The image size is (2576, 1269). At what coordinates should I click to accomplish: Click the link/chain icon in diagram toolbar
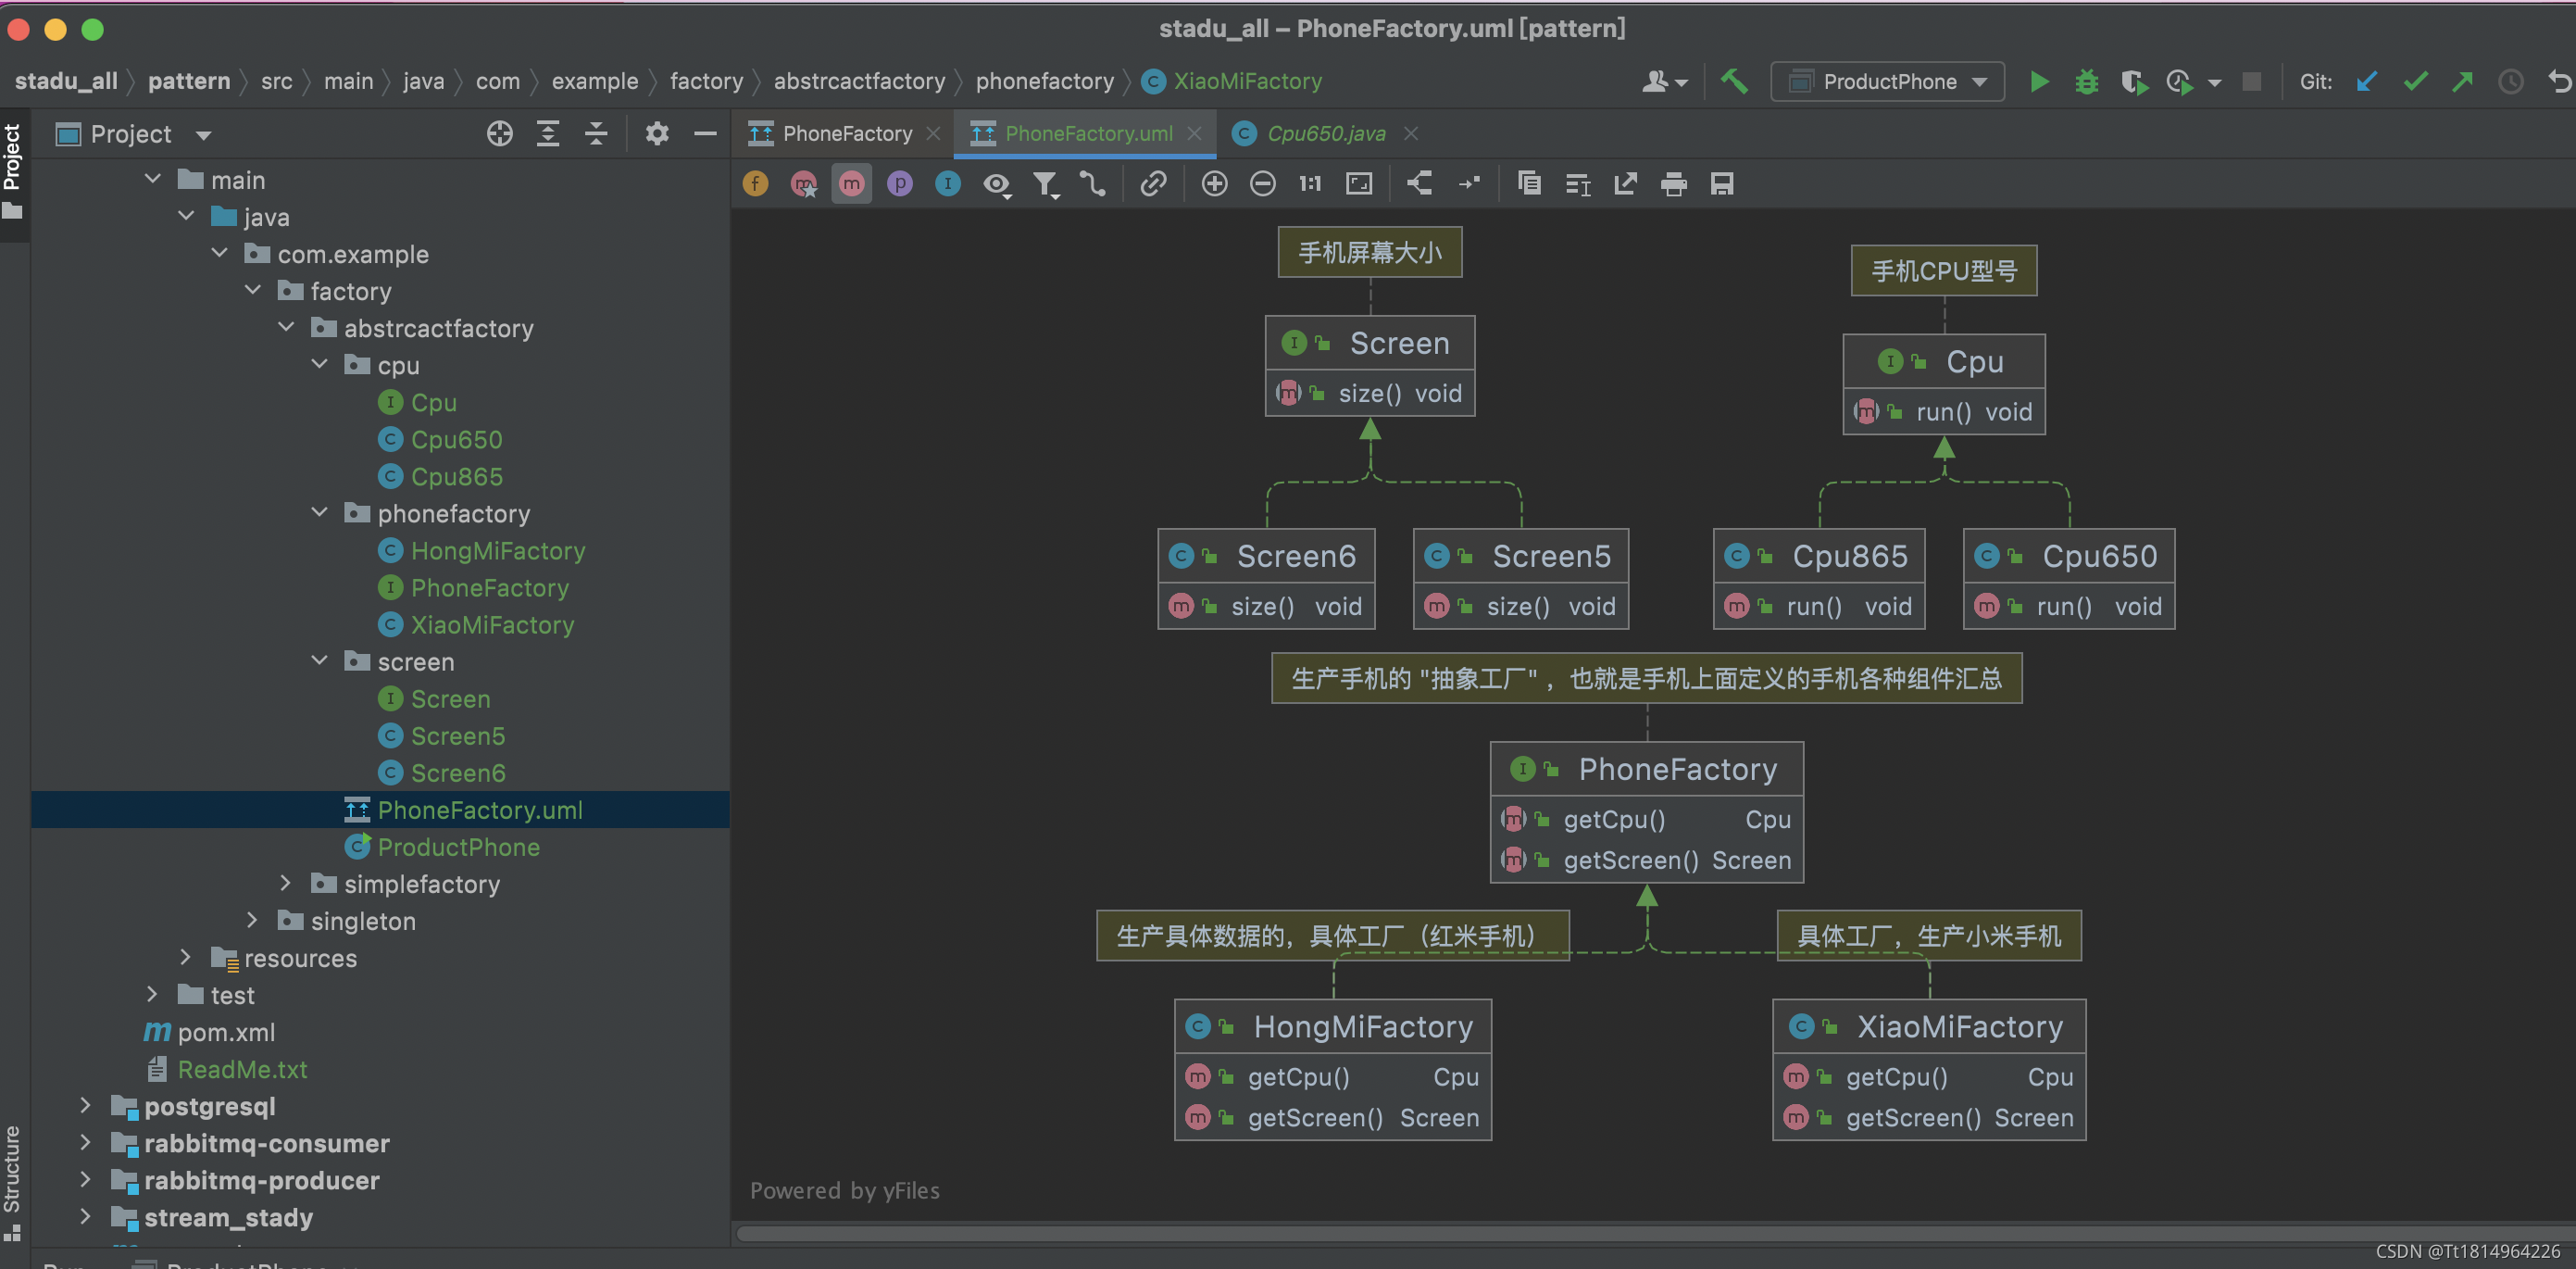[1152, 184]
